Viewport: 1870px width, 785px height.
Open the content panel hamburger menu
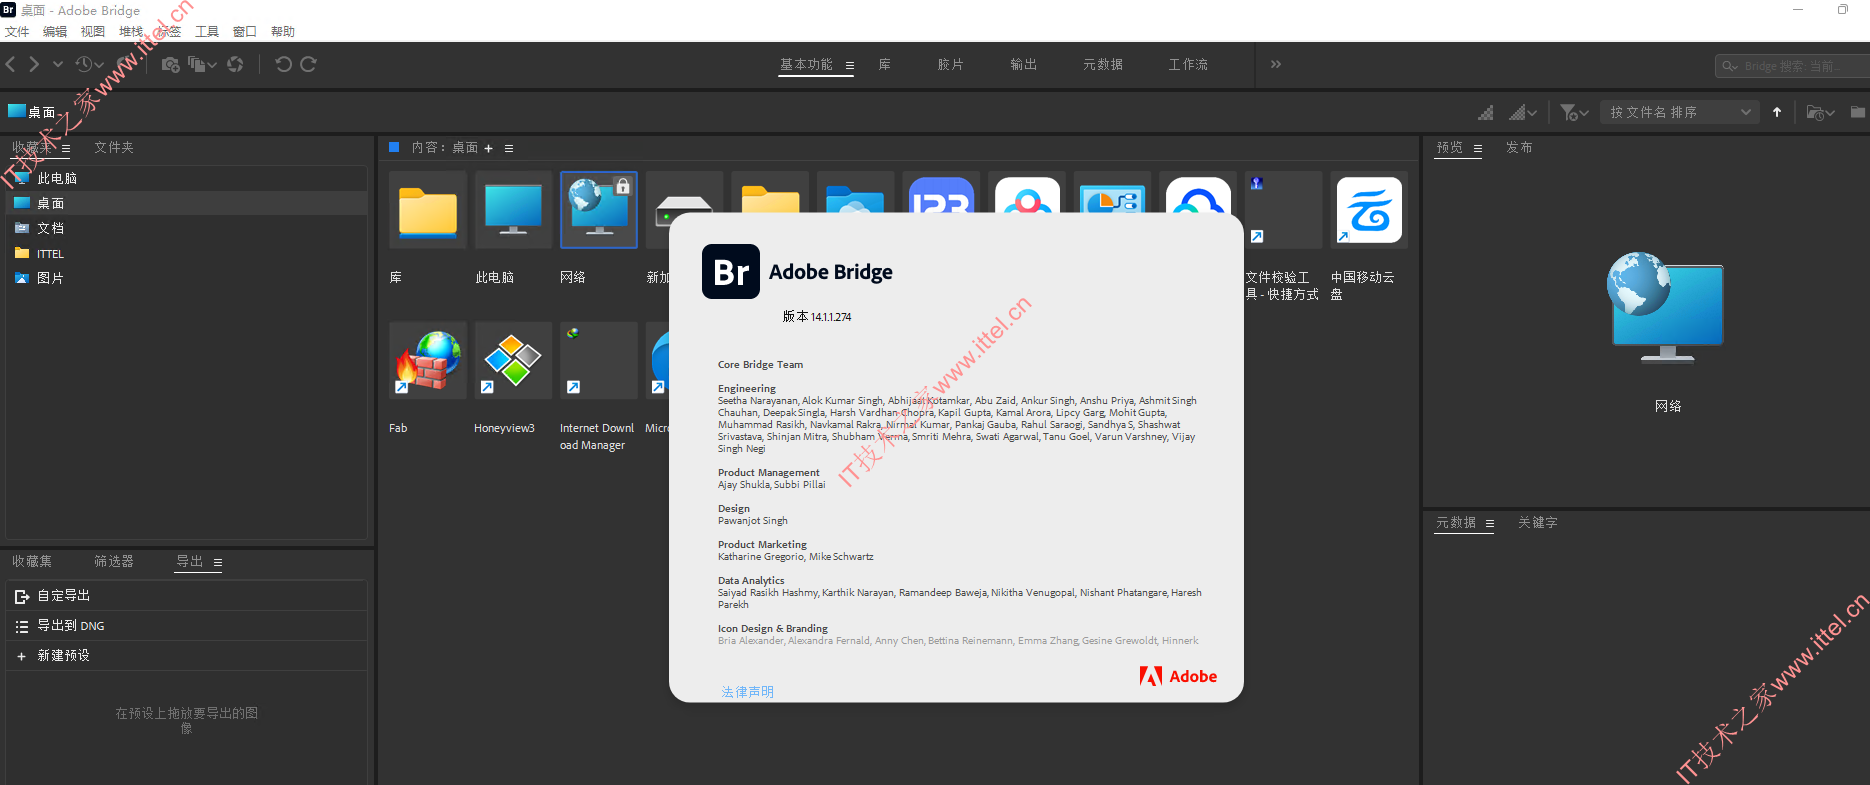[x=509, y=148]
